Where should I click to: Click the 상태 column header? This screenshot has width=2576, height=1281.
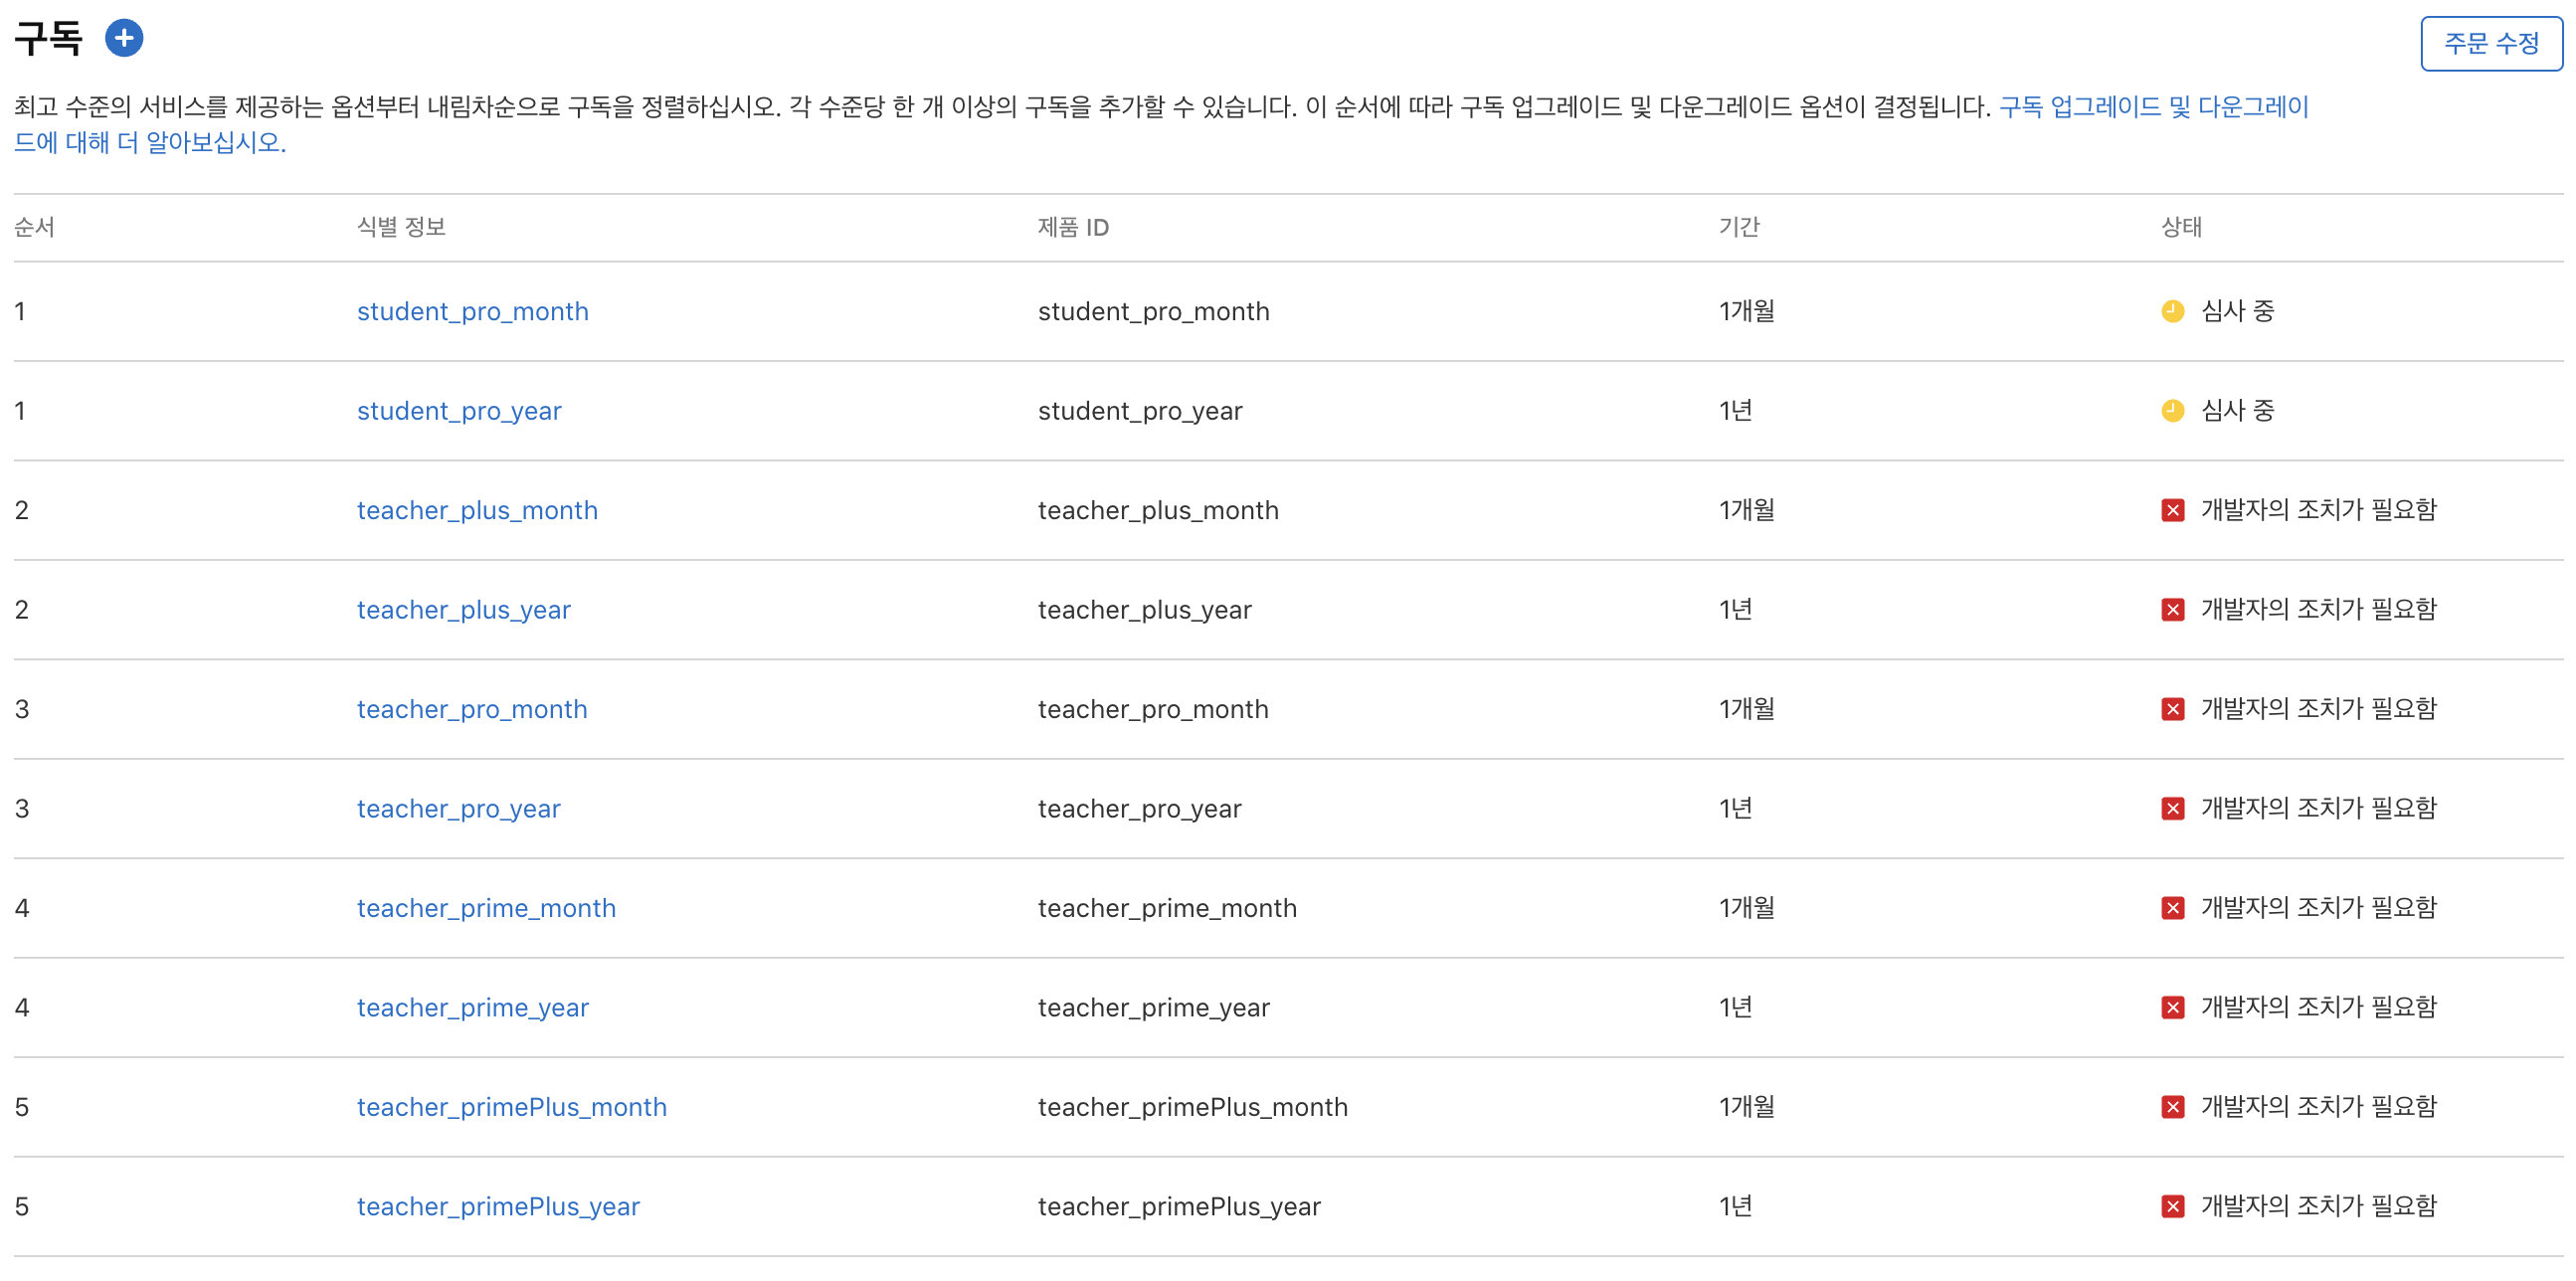2181,227
